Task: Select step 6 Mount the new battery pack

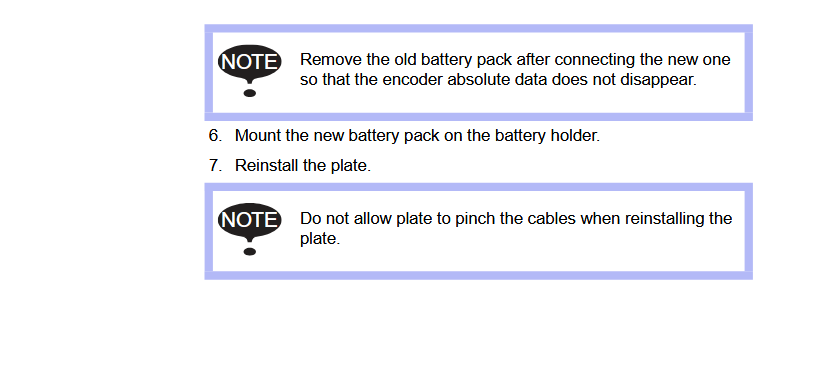Action: (x=404, y=136)
